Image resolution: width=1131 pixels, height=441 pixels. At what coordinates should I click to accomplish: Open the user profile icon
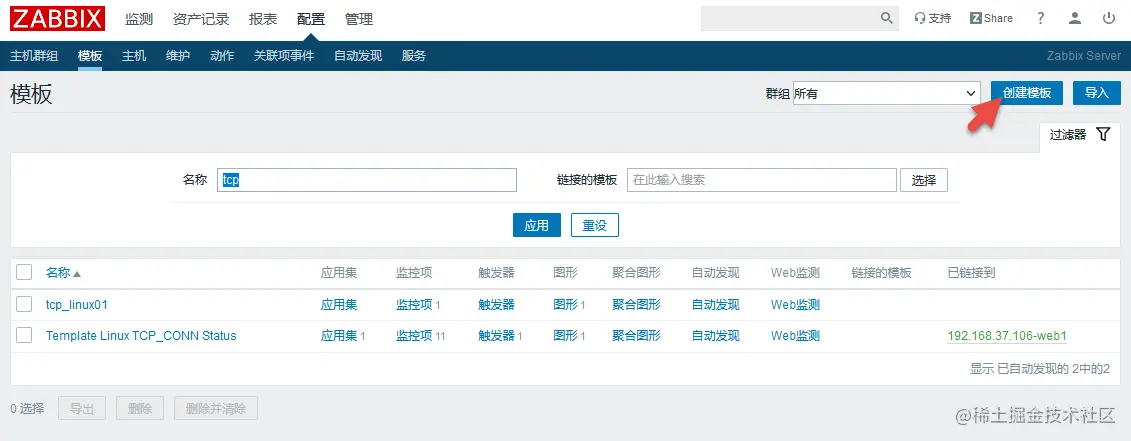tap(1075, 19)
